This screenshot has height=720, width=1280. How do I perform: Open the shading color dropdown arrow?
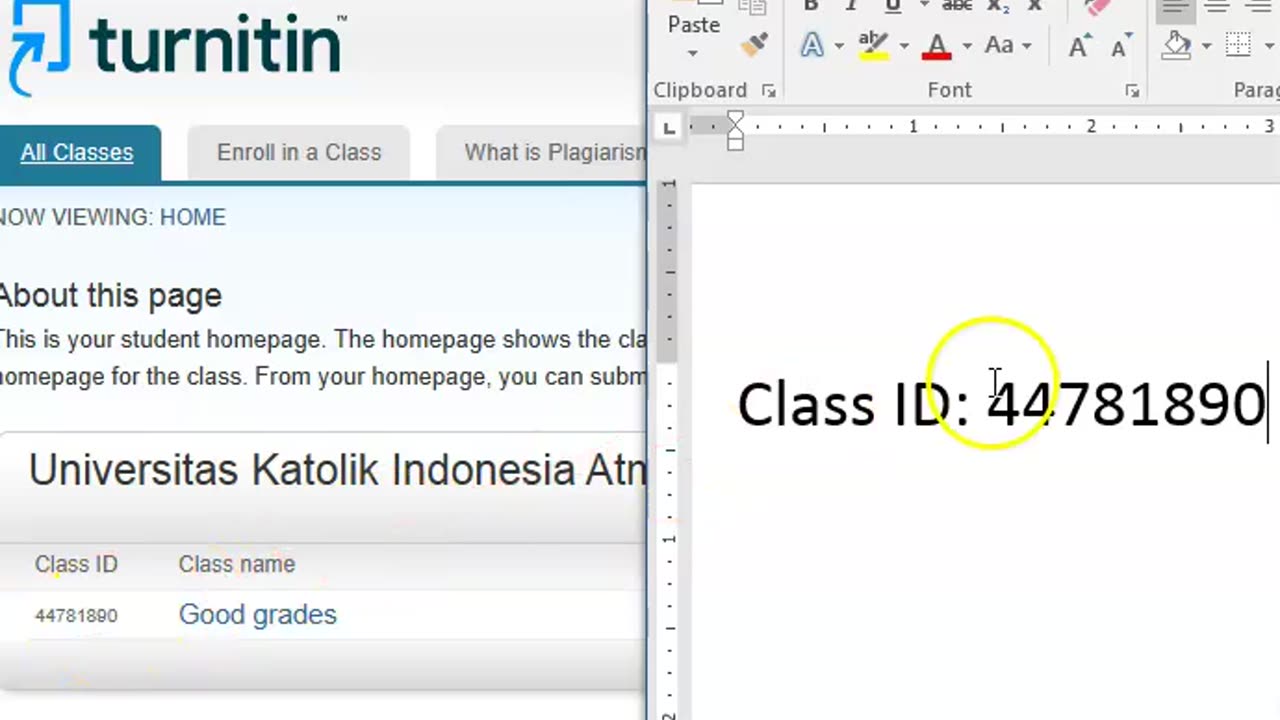tap(1206, 46)
